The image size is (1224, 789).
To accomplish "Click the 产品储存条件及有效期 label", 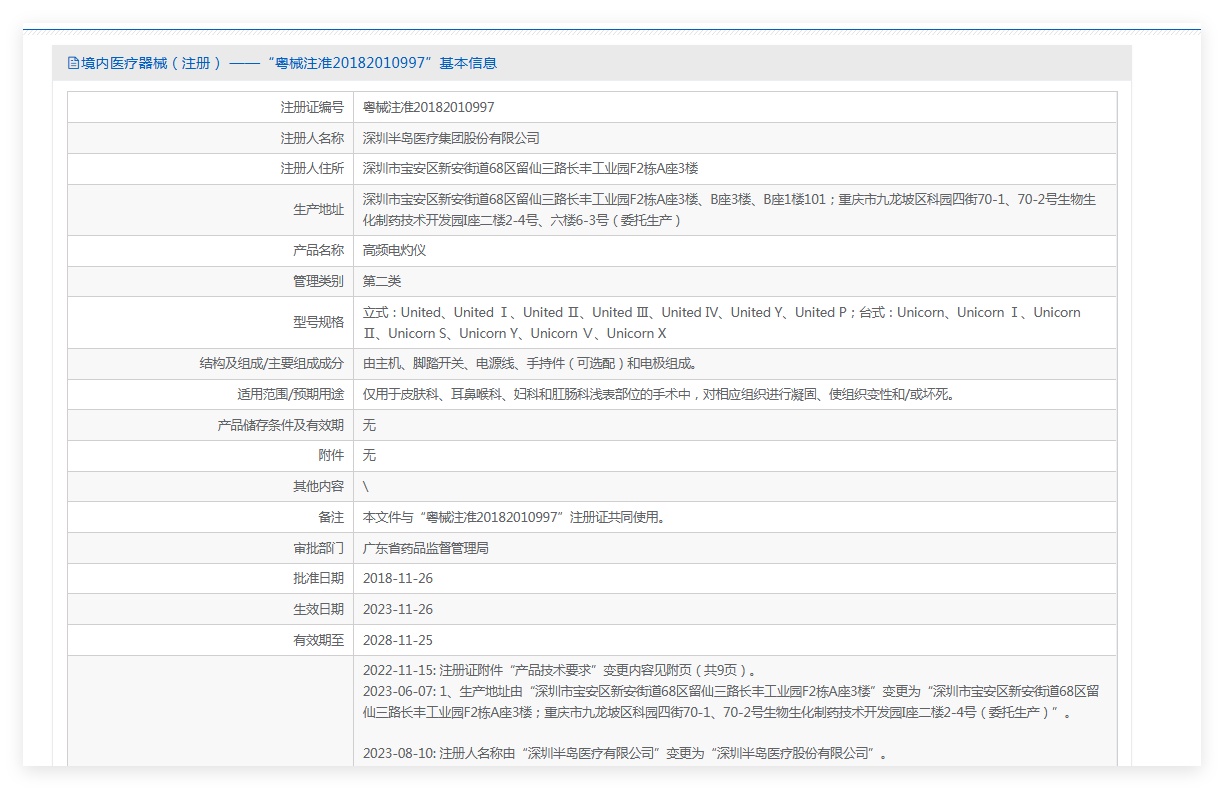I will coord(280,425).
